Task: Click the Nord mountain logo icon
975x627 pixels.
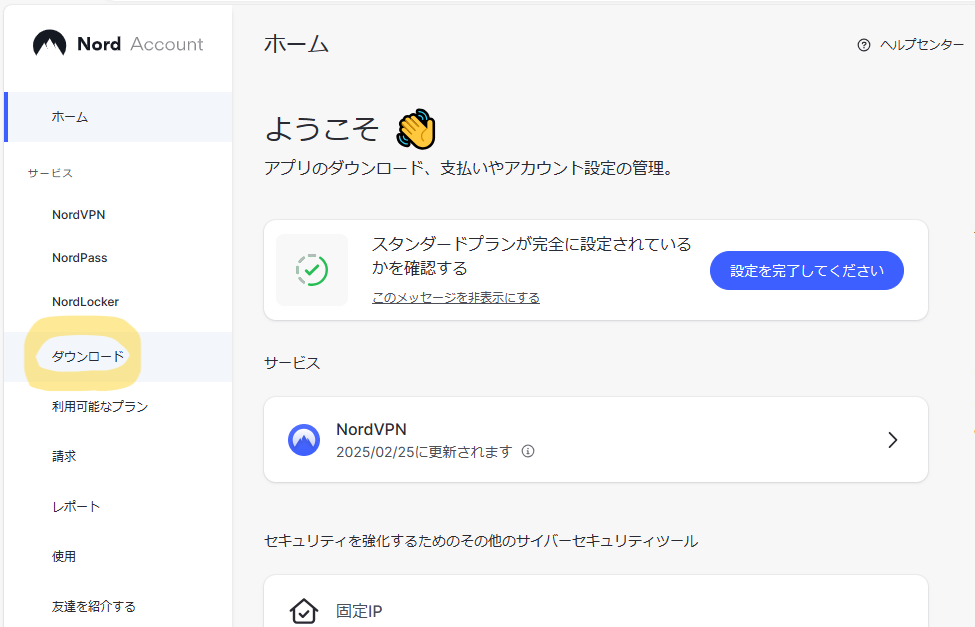Action: point(49,44)
